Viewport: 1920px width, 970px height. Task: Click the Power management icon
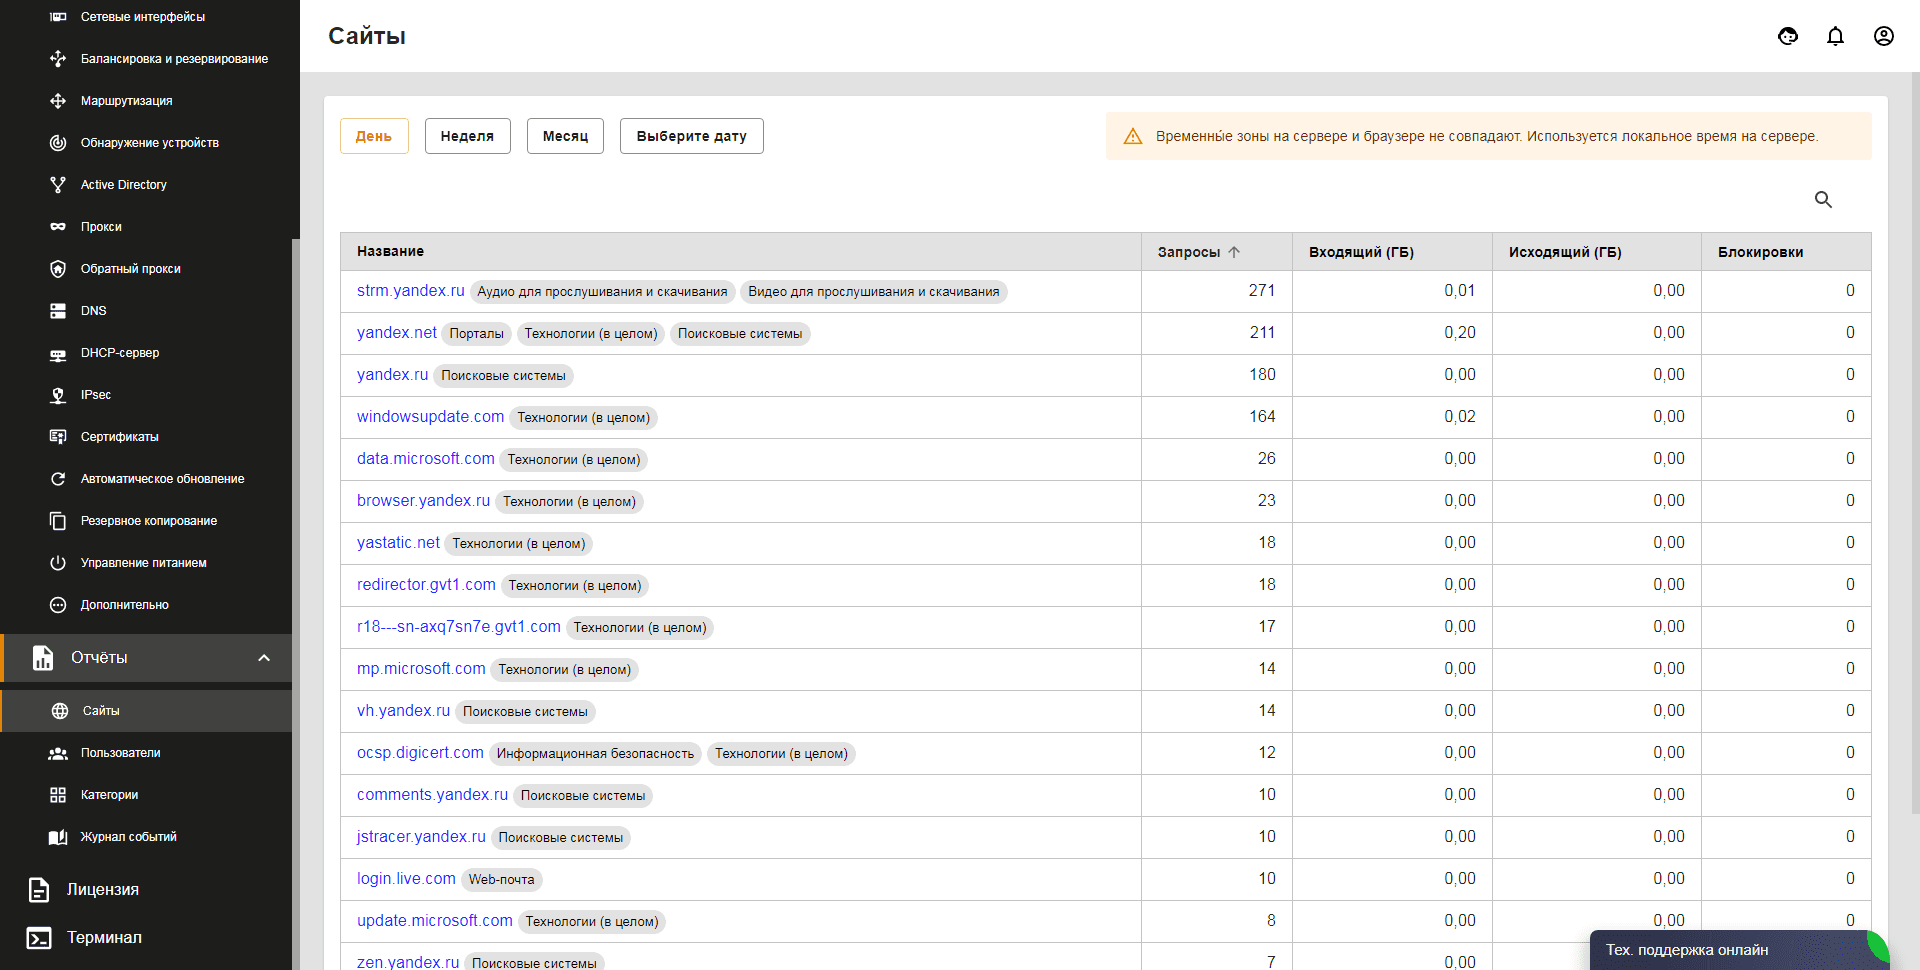pos(58,563)
